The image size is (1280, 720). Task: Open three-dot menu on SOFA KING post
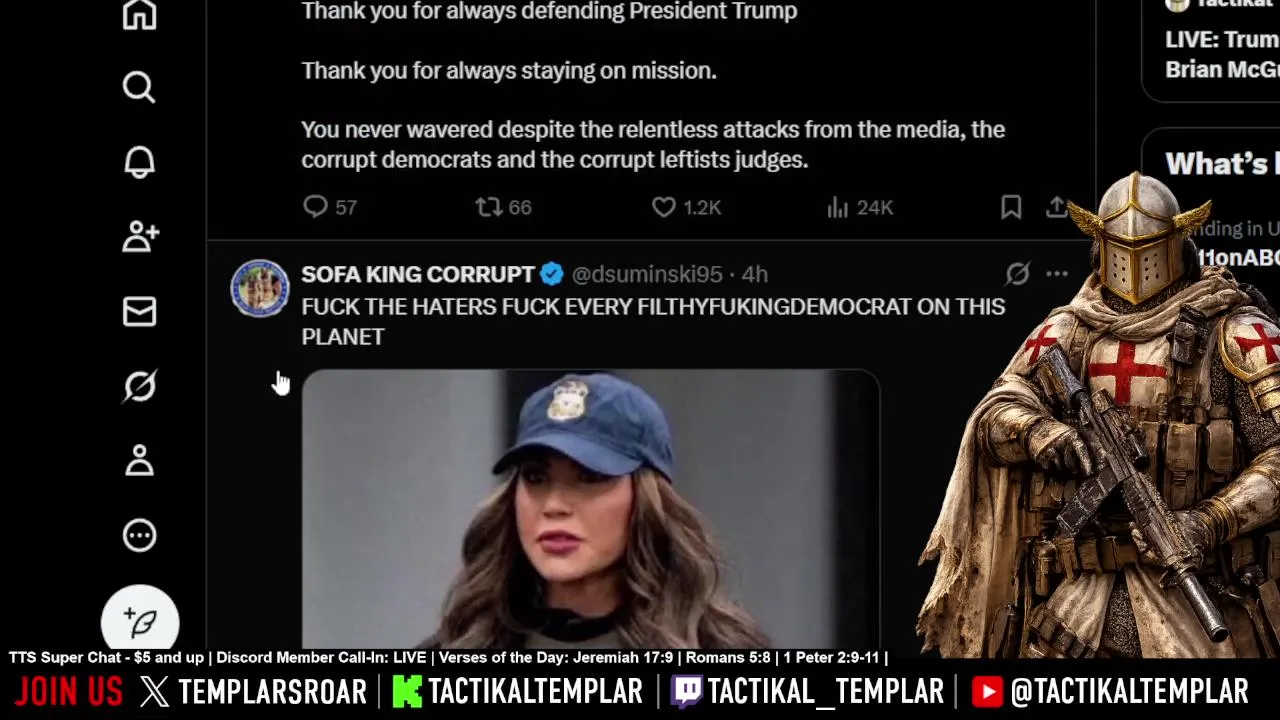(x=1057, y=273)
